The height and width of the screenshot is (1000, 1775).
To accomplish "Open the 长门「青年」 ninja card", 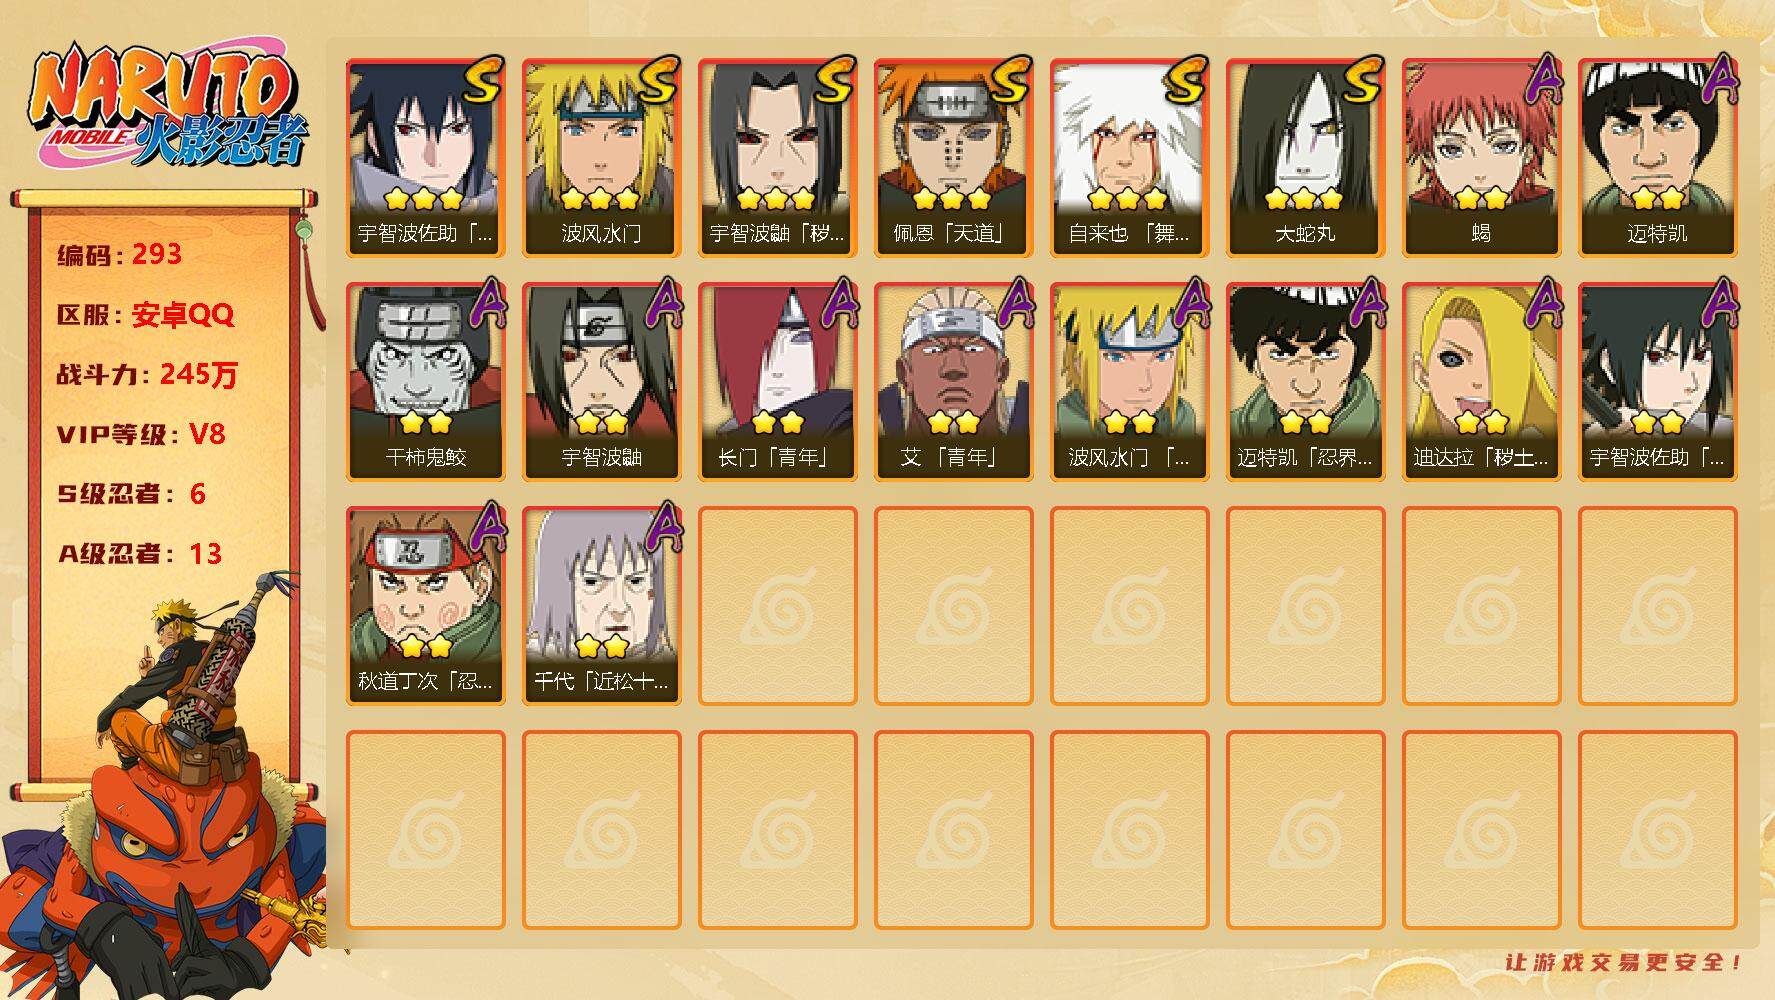I will point(777,382).
